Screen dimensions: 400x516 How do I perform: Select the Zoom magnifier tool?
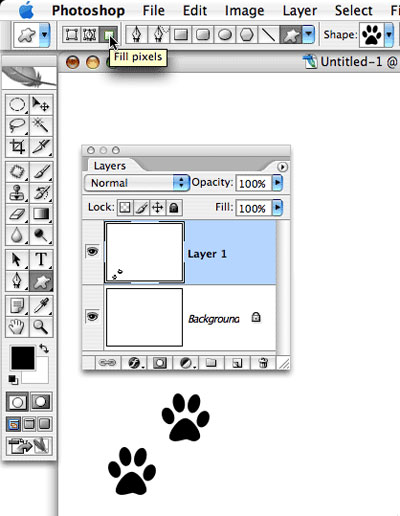(41, 327)
